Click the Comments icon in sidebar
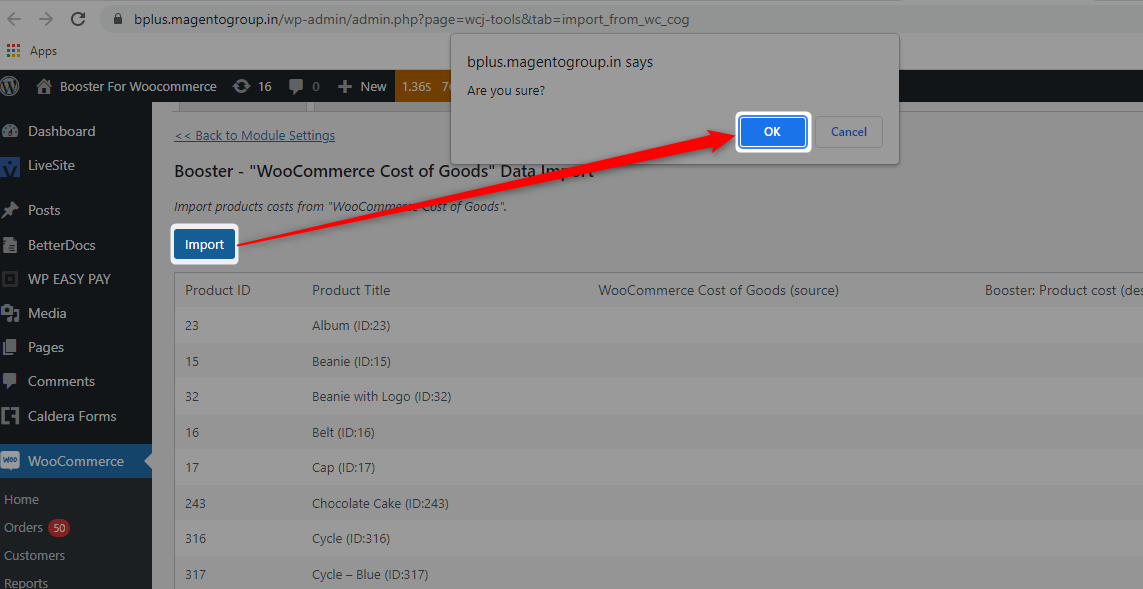1143x589 pixels. [10, 381]
